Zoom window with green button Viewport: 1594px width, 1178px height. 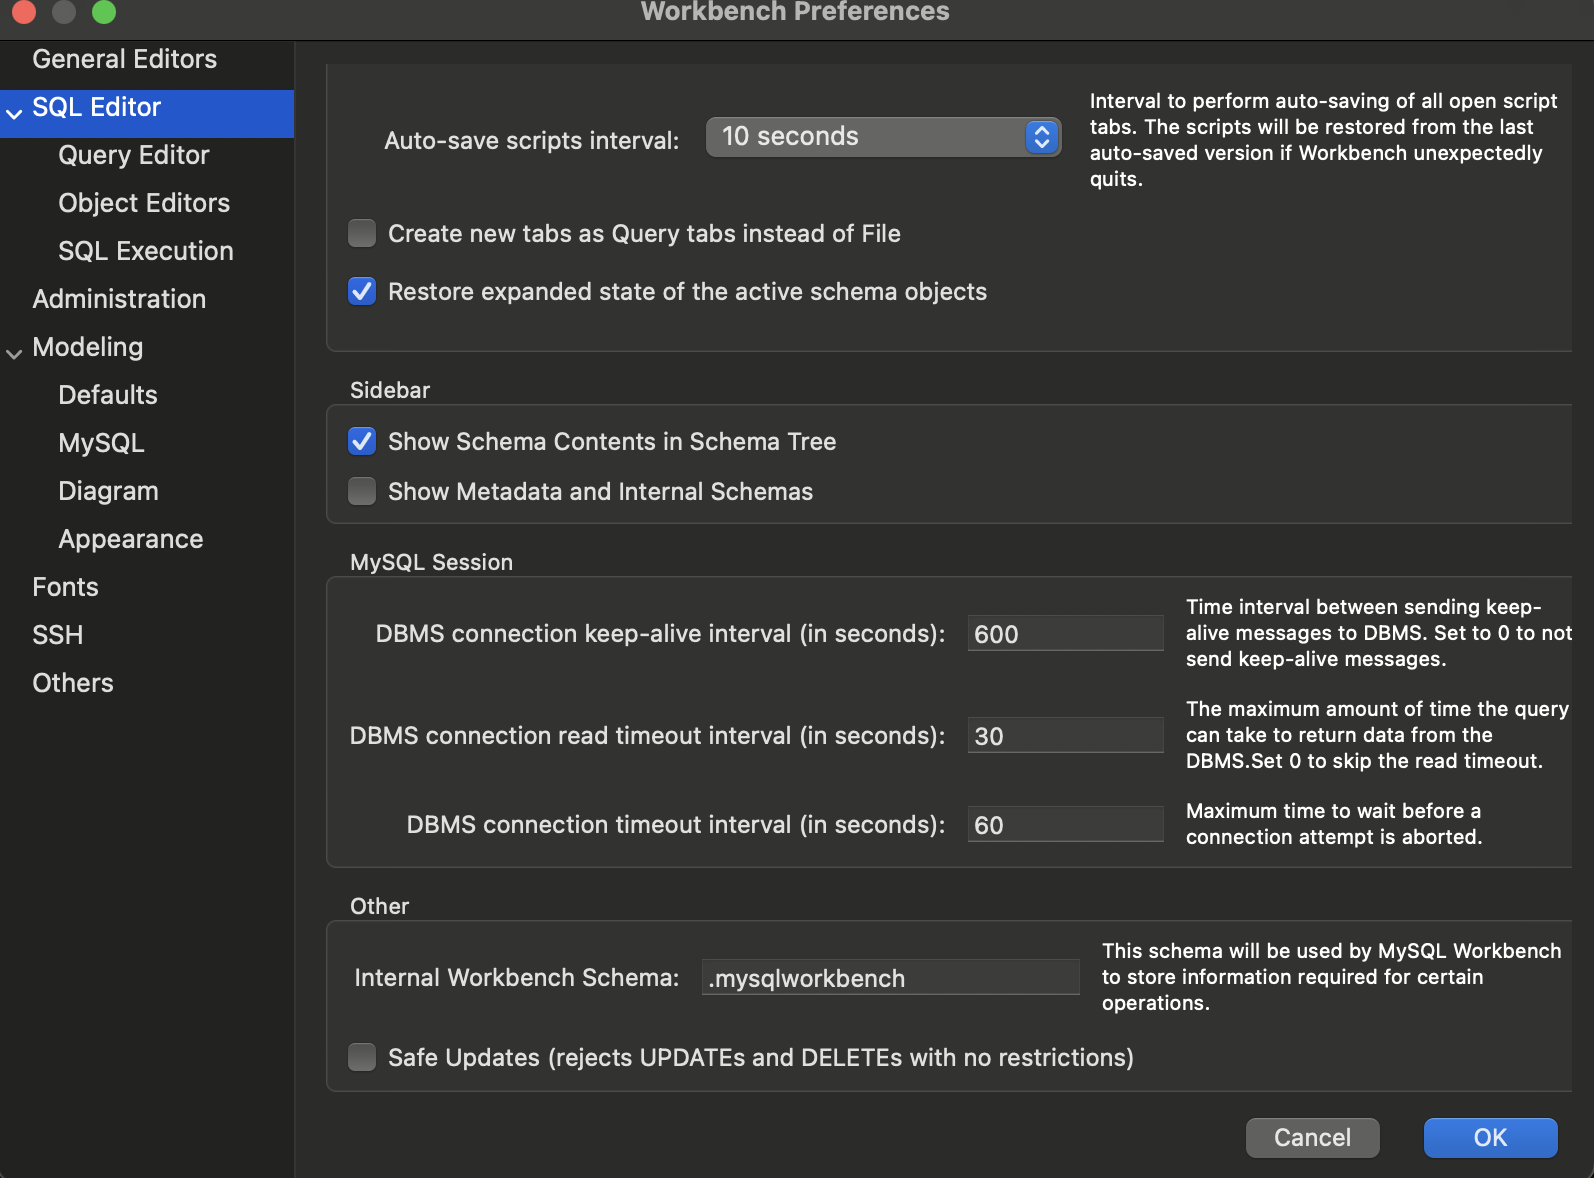(104, 11)
